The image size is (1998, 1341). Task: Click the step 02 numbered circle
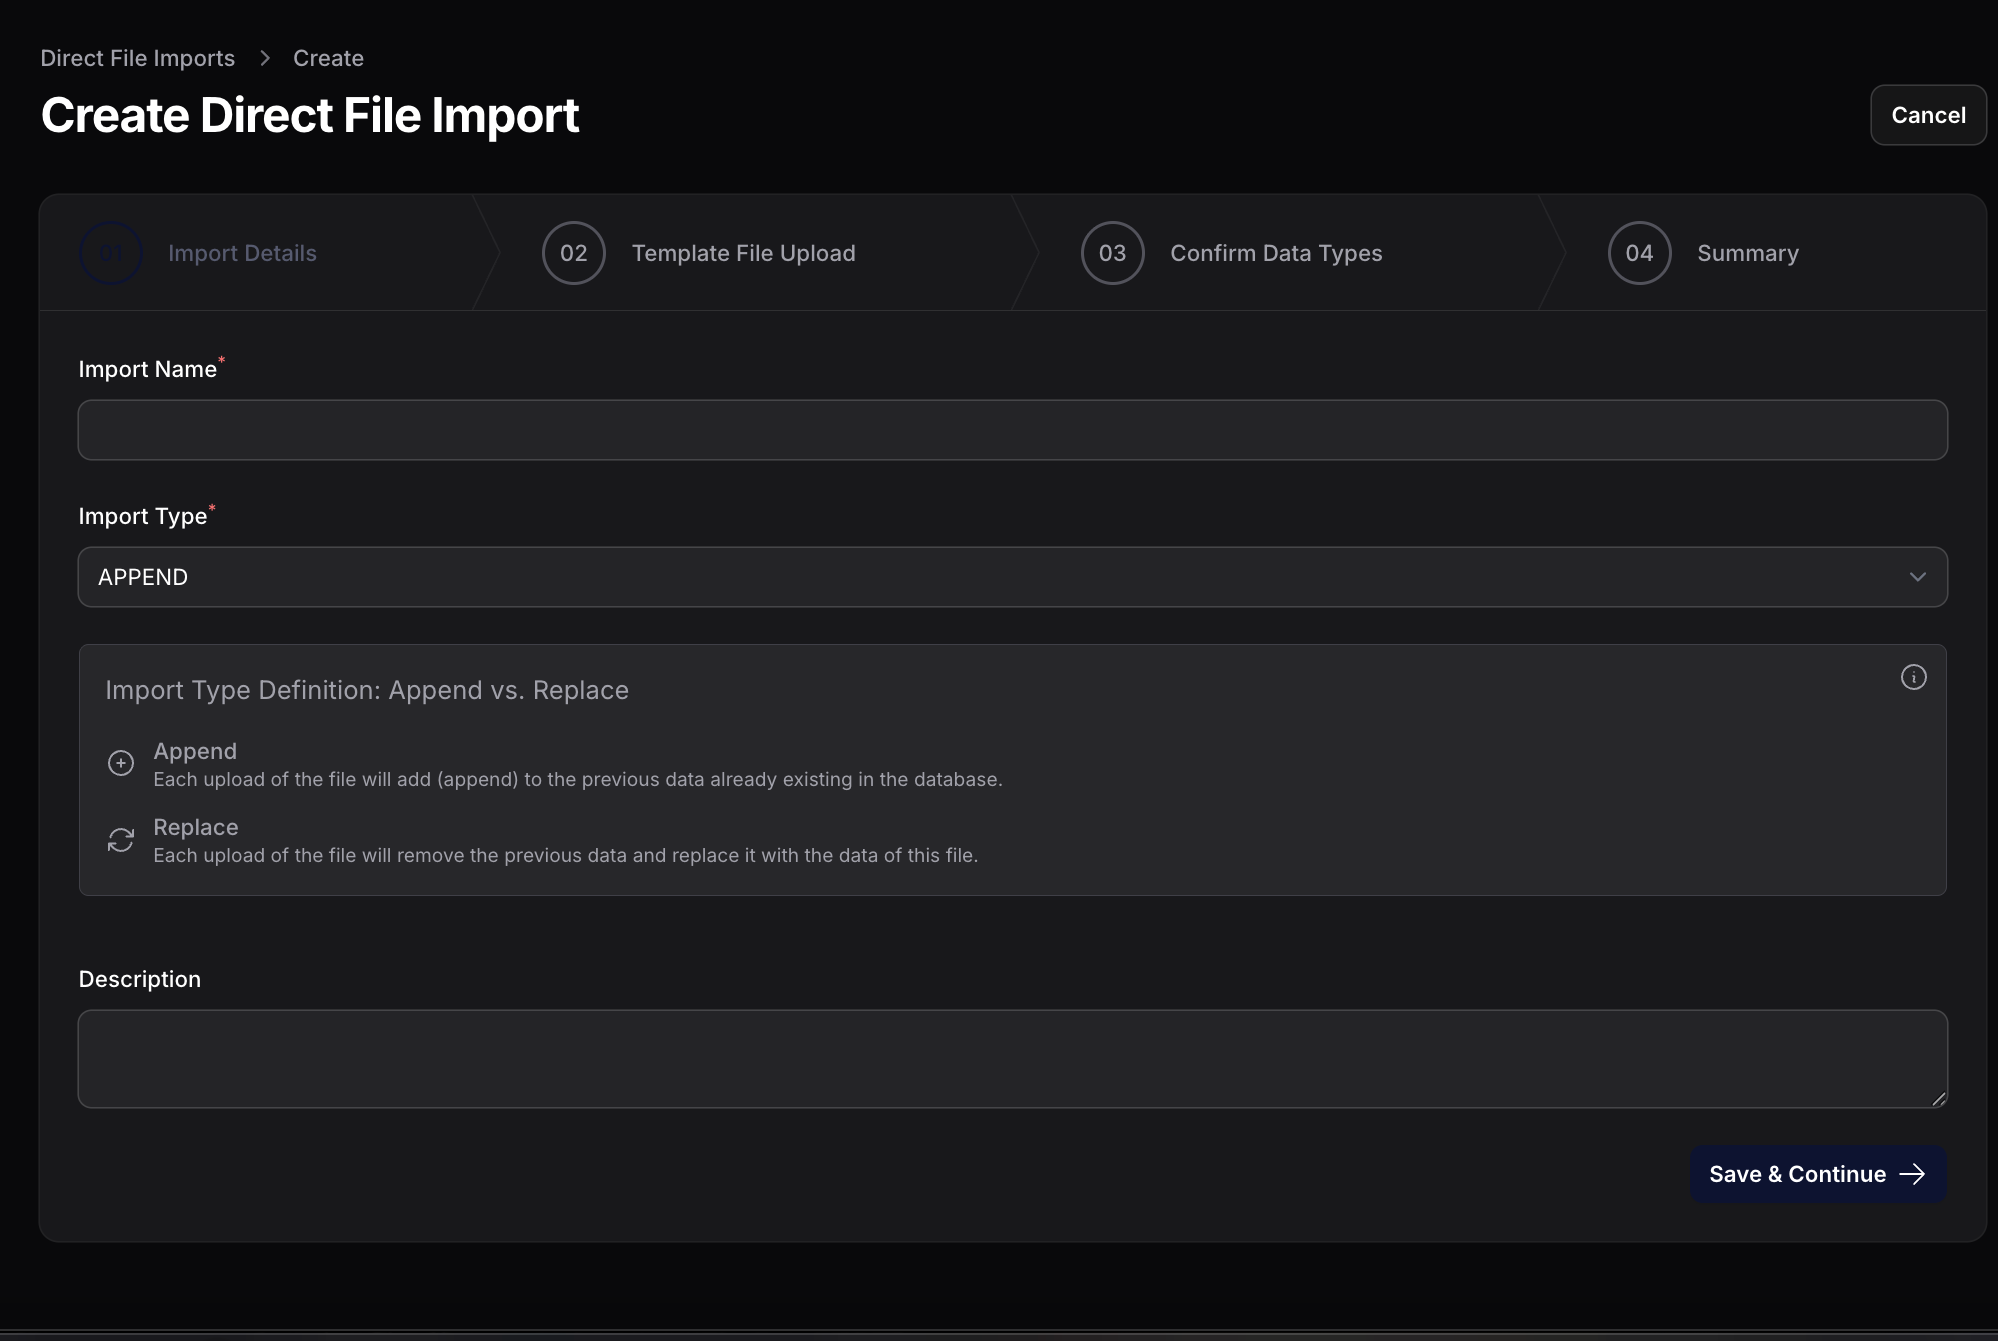573,253
